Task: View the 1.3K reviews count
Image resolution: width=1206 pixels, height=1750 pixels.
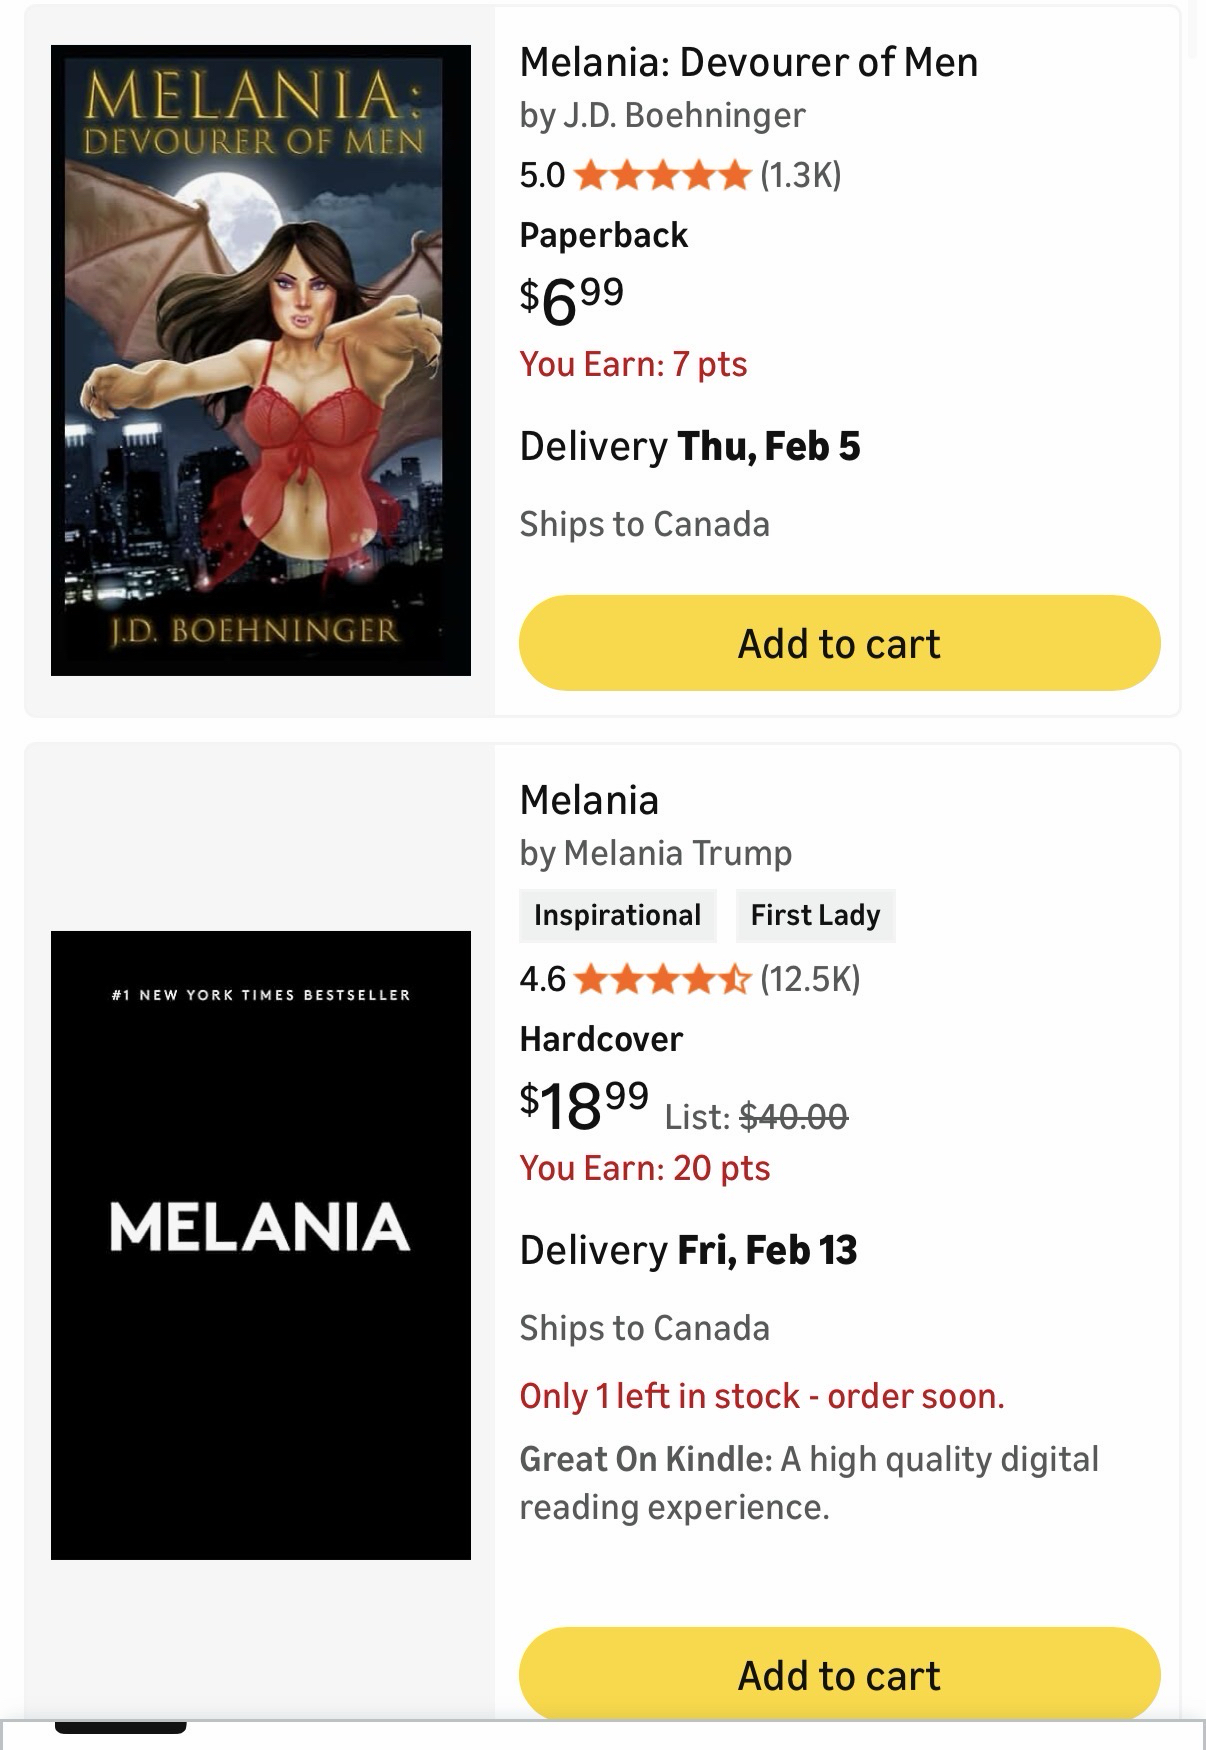Action: point(800,176)
